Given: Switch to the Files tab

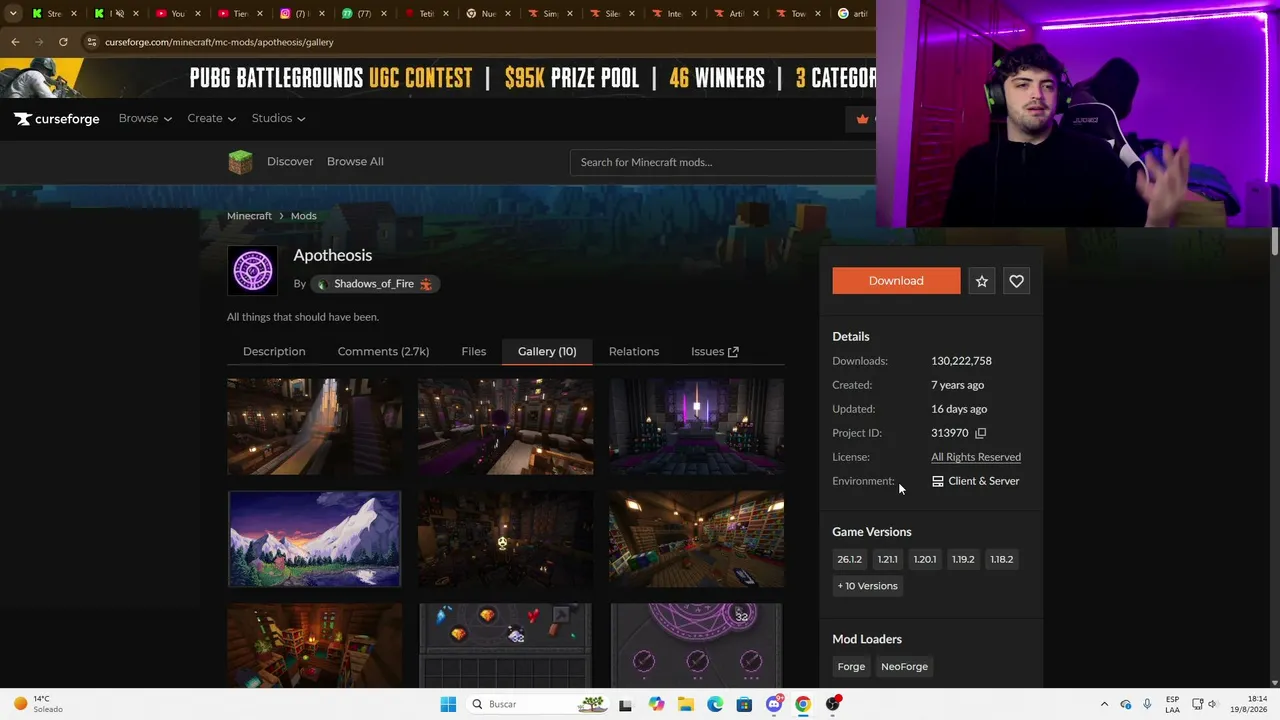Looking at the screenshot, I should [474, 352].
